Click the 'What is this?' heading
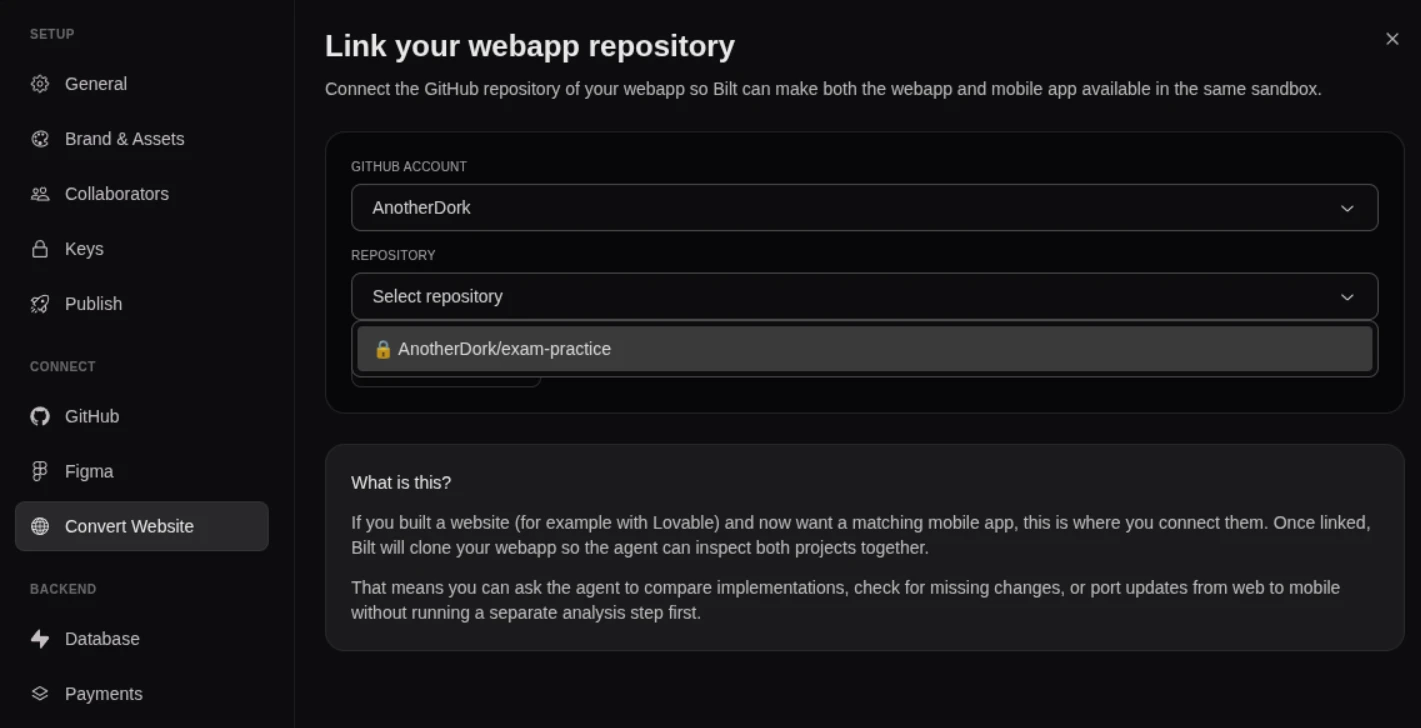 point(401,483)
